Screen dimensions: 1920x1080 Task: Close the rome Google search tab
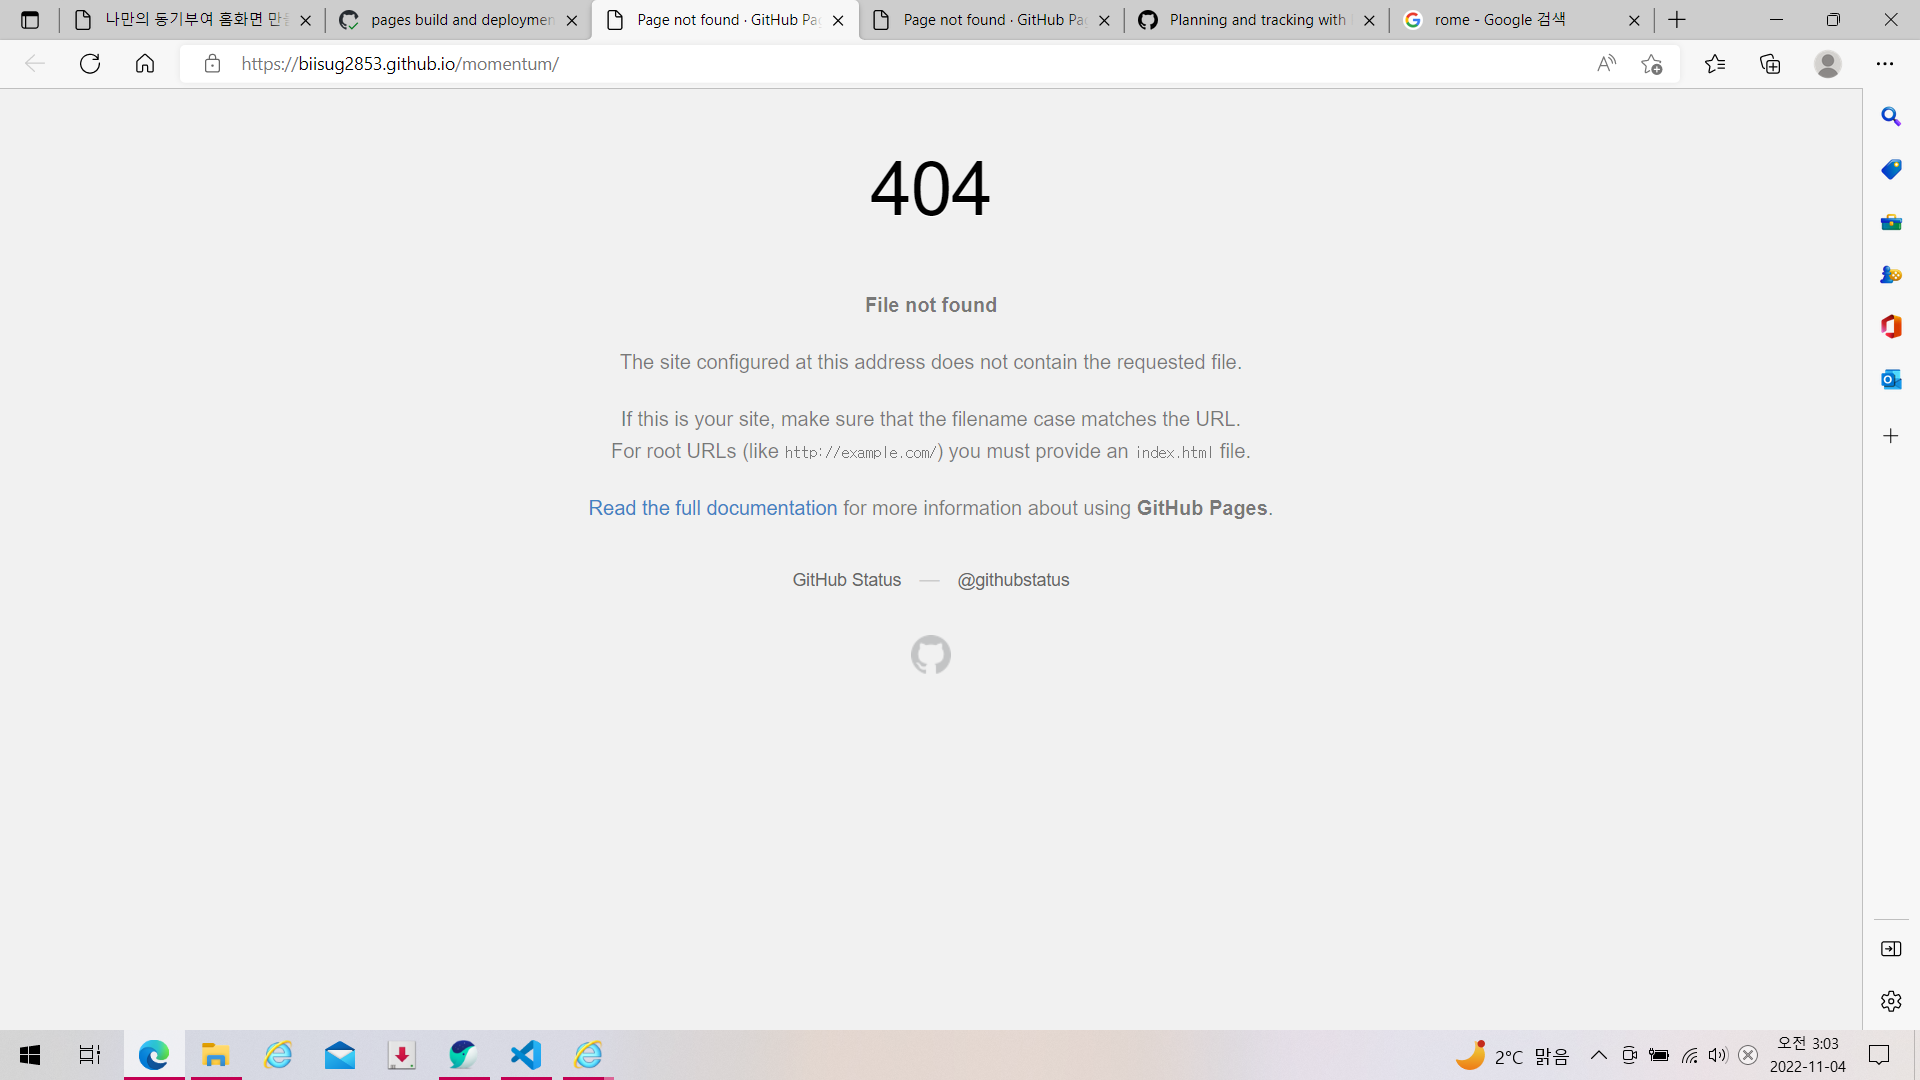tap(1634, 20)
